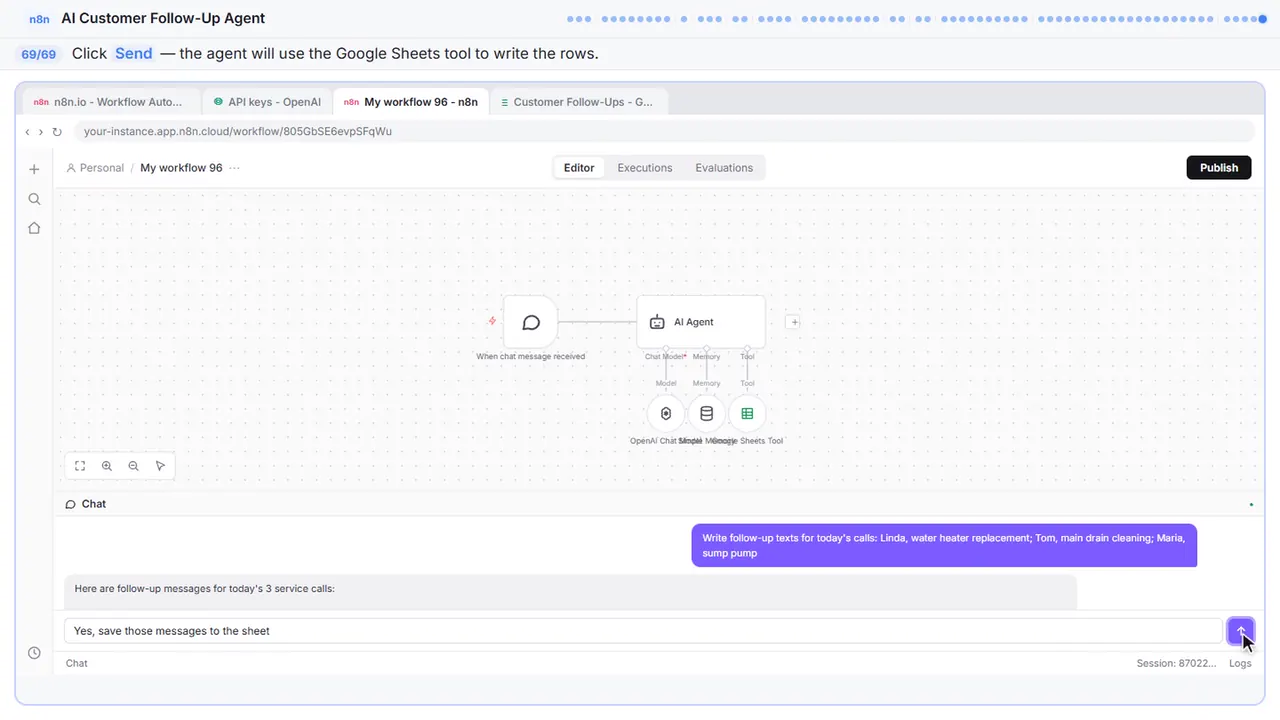Fit workflow to view icon
1280x720 pixels.
[80, 466]
